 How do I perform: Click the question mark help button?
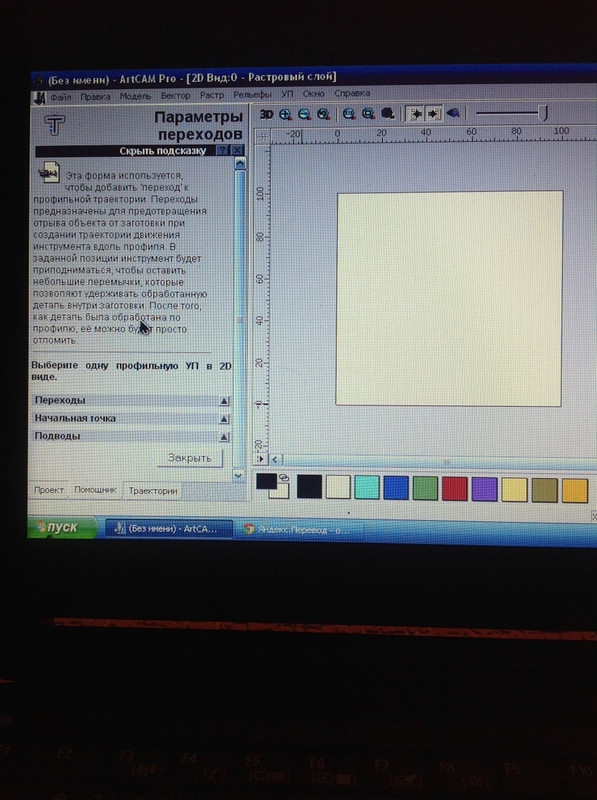point(222,151)
